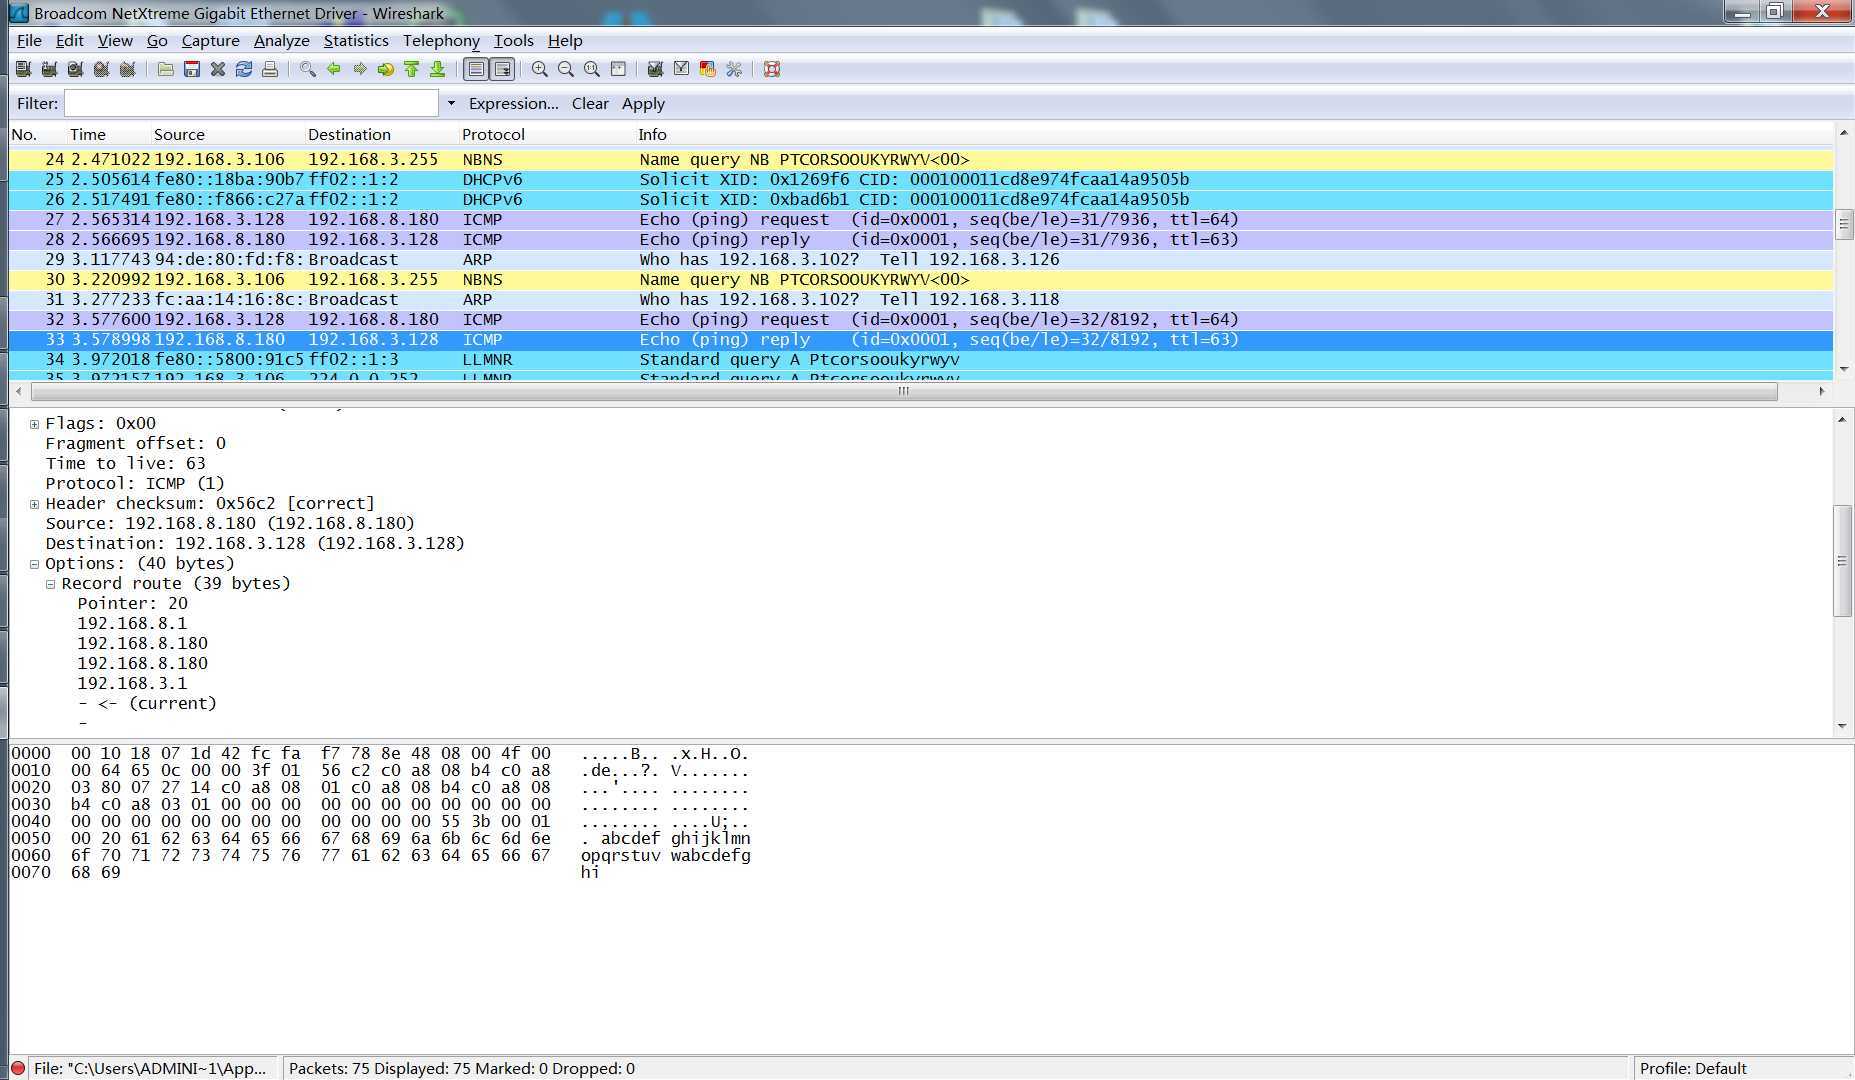Image resolution: width=1855 pixels, height=1080 pixels.
Task: Jump to the last packet
Action: click(438, 69)
